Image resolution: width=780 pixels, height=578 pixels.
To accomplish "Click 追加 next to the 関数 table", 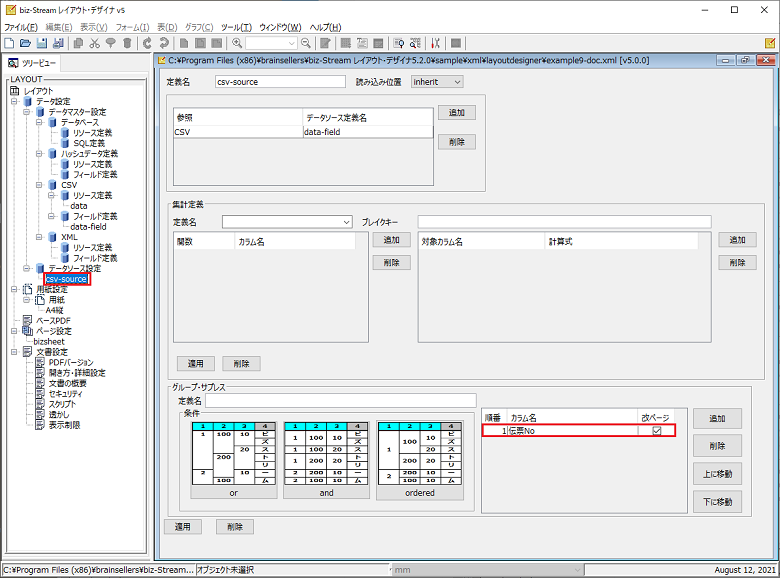I will tap(391, 240).
